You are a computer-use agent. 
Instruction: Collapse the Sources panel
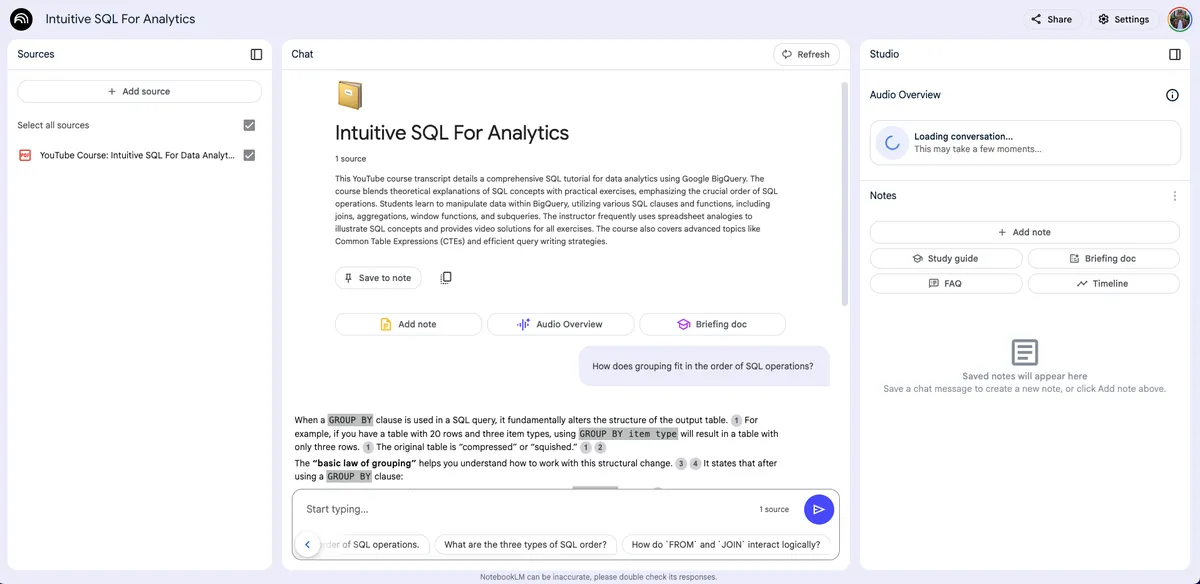pos(256,54)
